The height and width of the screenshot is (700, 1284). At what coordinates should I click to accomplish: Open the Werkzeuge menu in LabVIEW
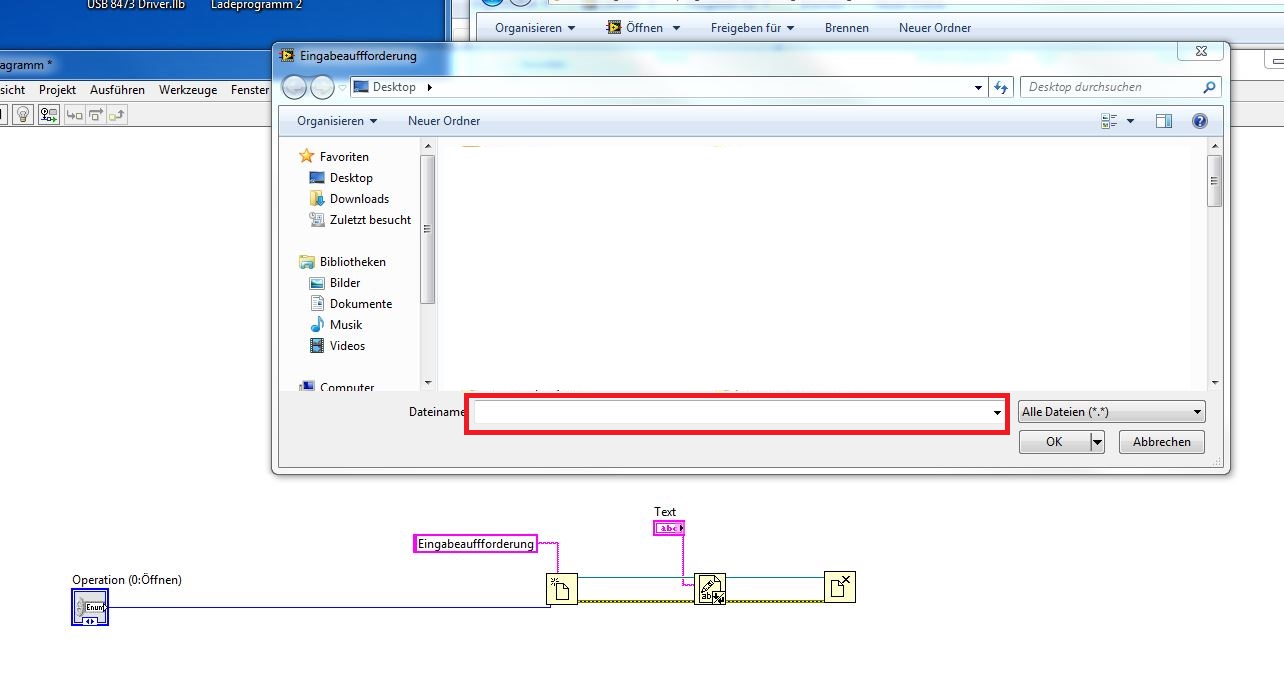click(x=188, y=90)
